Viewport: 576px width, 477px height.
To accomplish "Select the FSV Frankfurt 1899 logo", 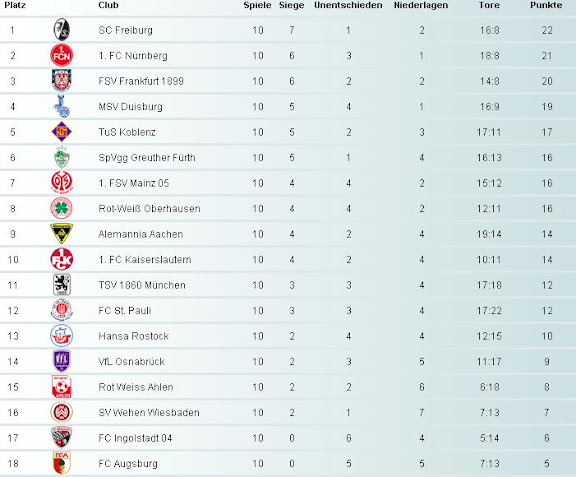I will coord(61,80).
